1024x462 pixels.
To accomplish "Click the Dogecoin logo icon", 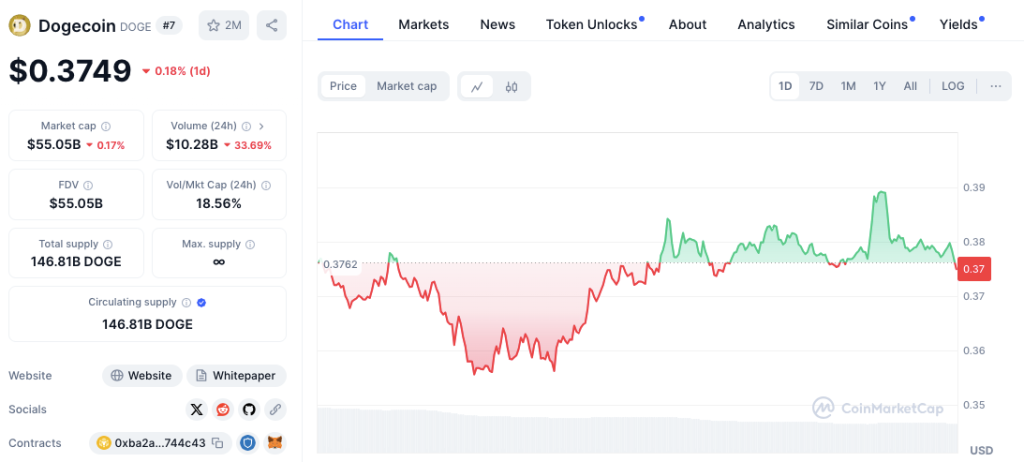I will tap(20, 25).
